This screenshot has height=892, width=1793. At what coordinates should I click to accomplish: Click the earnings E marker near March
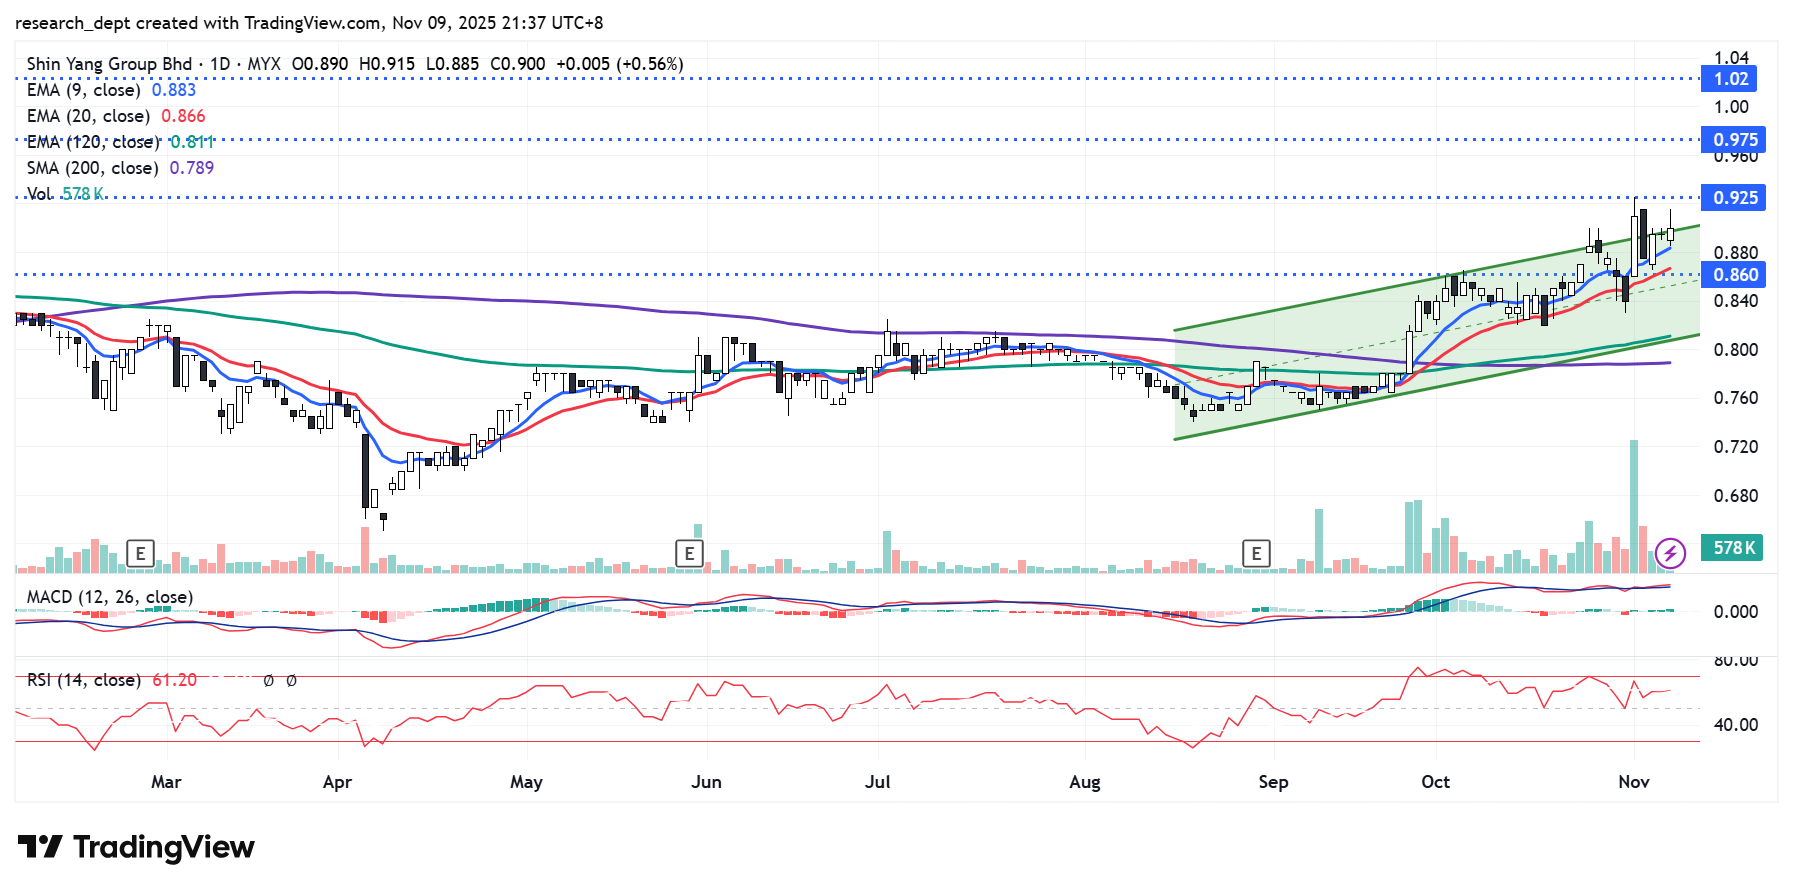click(x=140, y=553)
